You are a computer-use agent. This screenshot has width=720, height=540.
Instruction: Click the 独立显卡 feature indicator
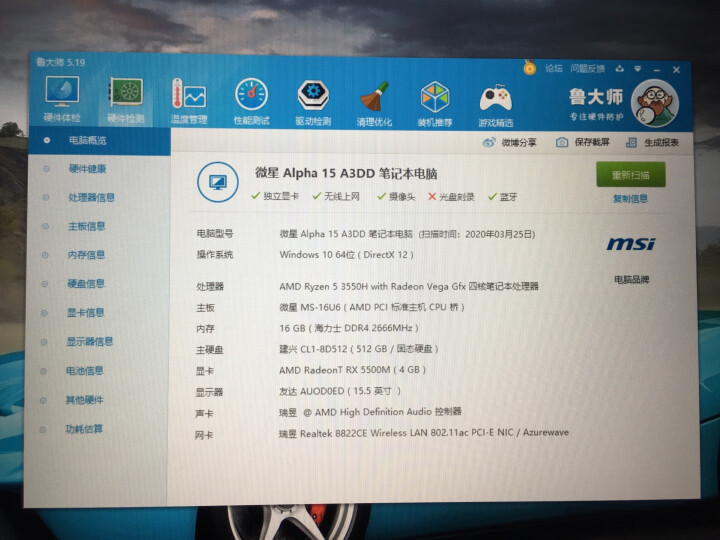pos(275,196)
